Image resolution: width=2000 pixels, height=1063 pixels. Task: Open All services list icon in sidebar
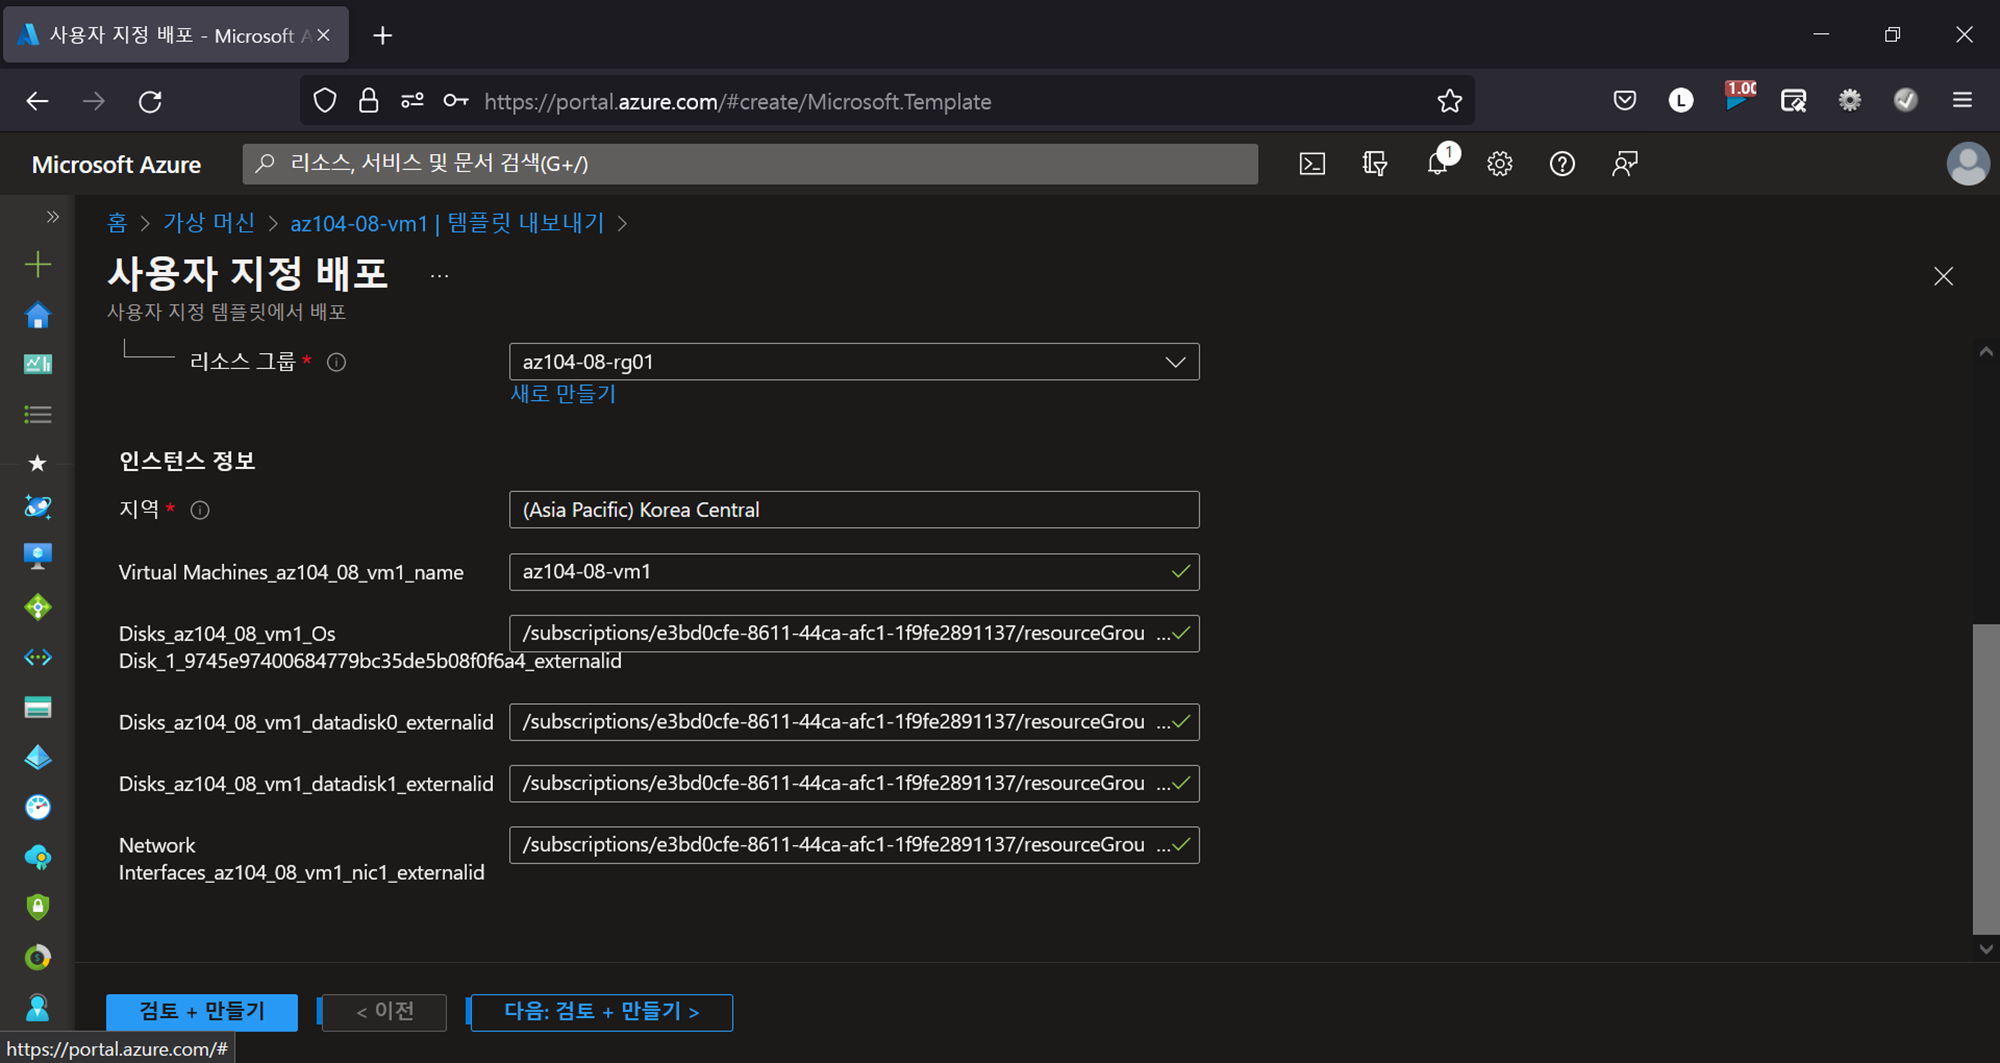pyautogui.click(x=38, y=414)
